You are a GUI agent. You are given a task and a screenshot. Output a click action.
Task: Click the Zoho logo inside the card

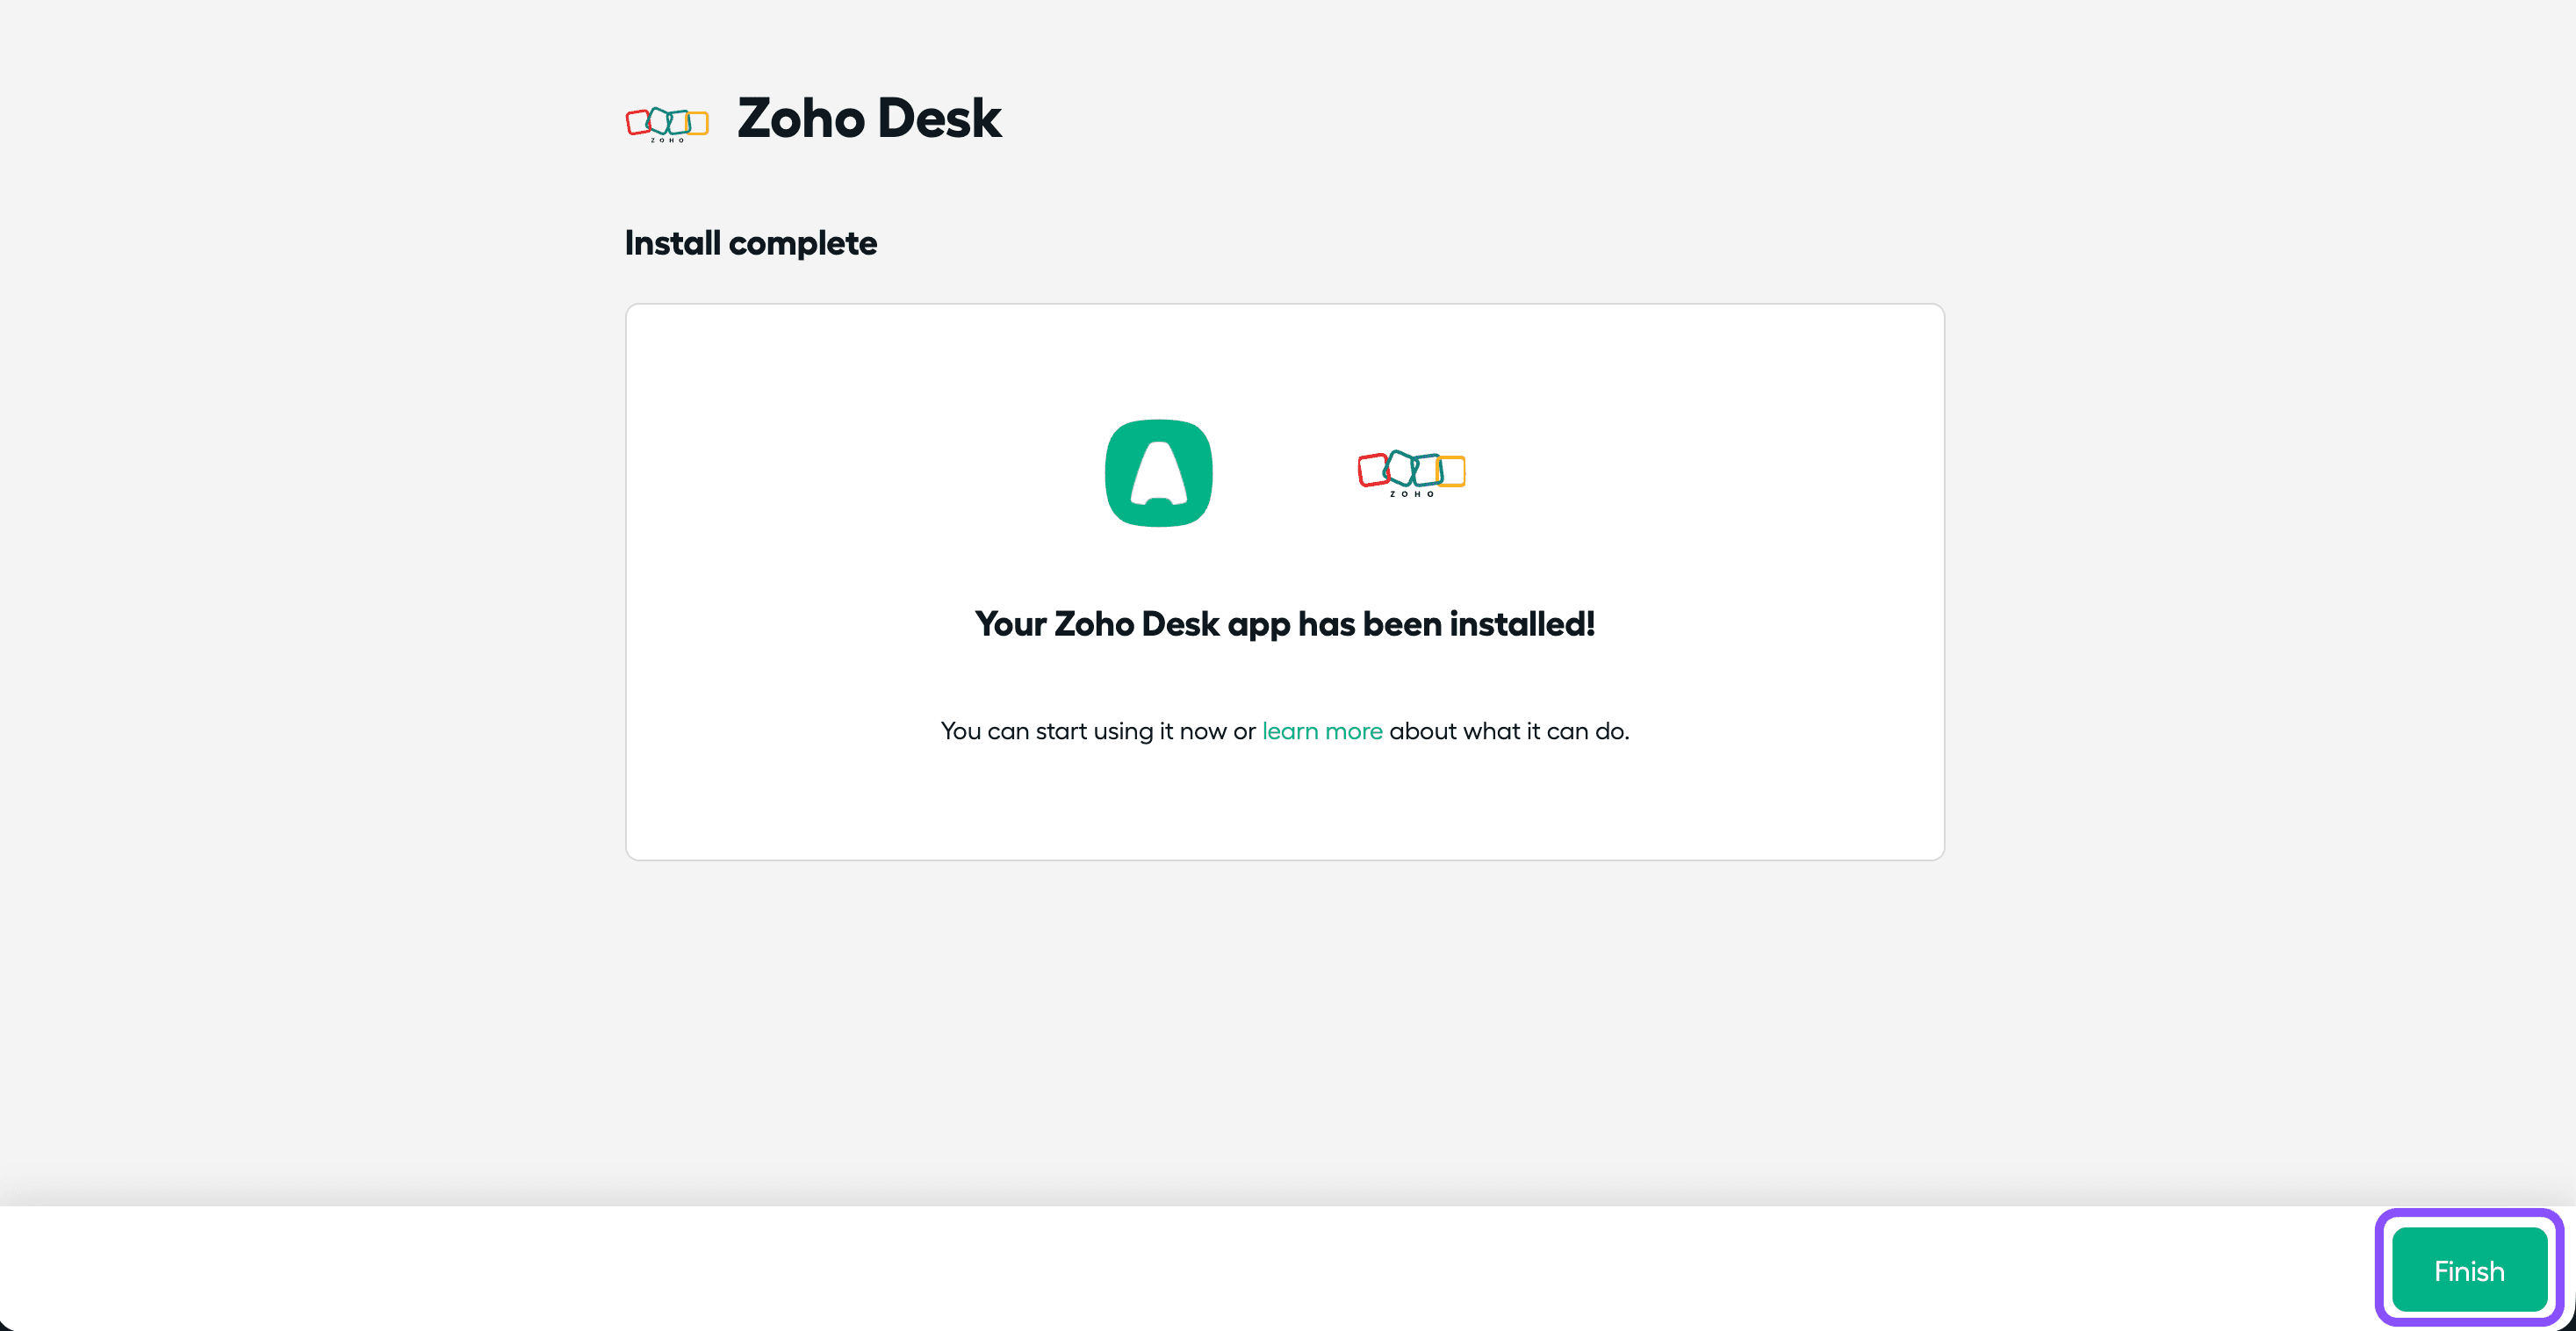(1411, 473)
